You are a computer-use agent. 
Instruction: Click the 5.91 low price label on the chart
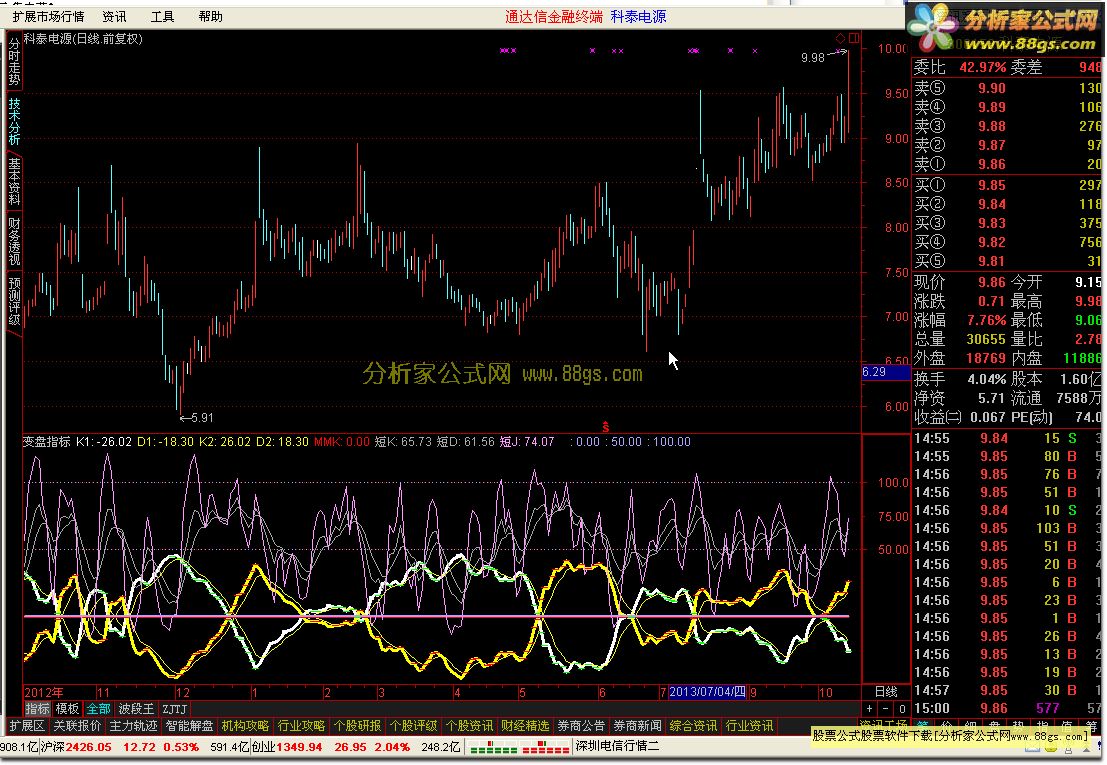pyautogui.click(x=202, y=418)
